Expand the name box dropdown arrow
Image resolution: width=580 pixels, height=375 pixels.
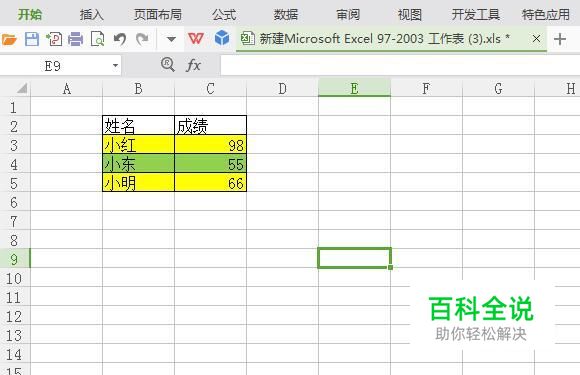pos(115,66)
